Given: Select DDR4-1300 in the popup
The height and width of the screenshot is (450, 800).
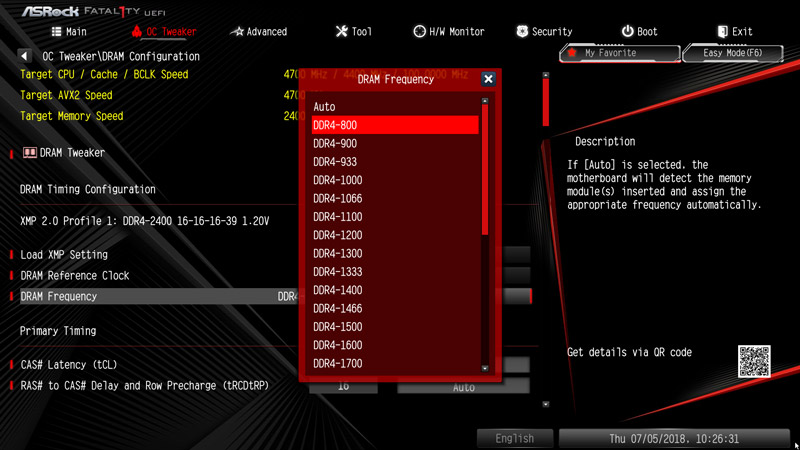Looking at the screenshot, I should (395, 254).
